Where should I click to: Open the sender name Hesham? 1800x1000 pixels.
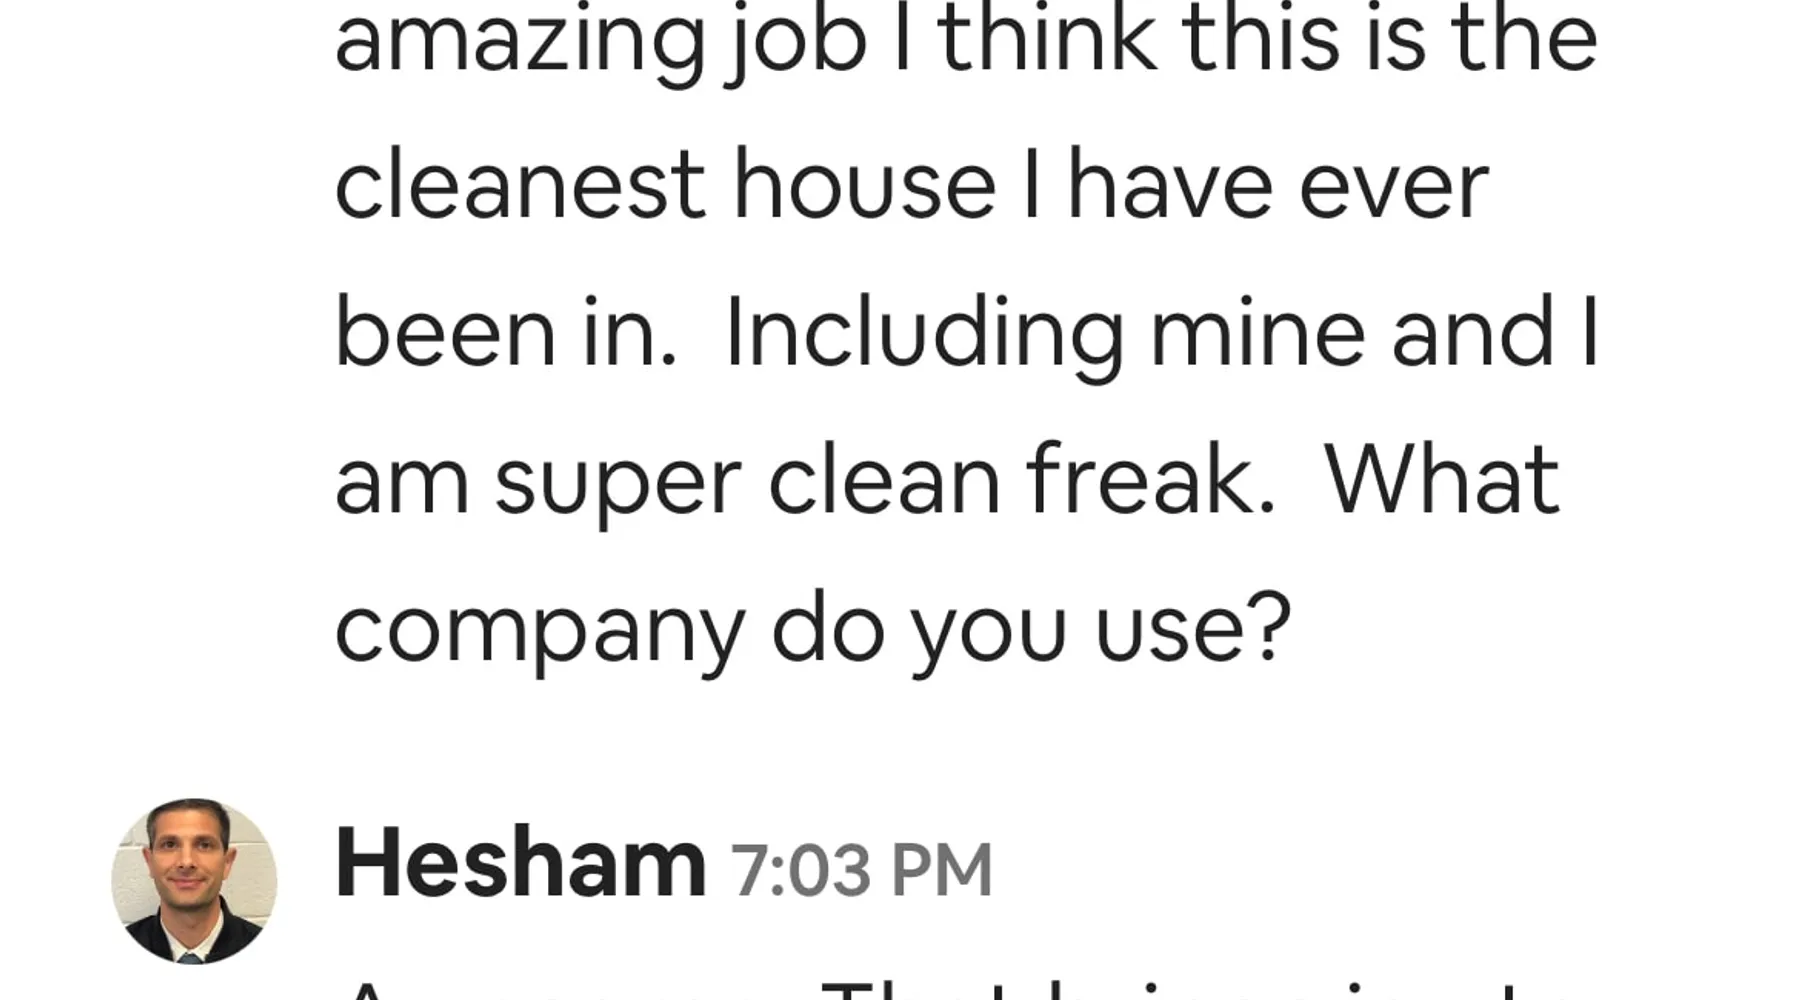520,865
